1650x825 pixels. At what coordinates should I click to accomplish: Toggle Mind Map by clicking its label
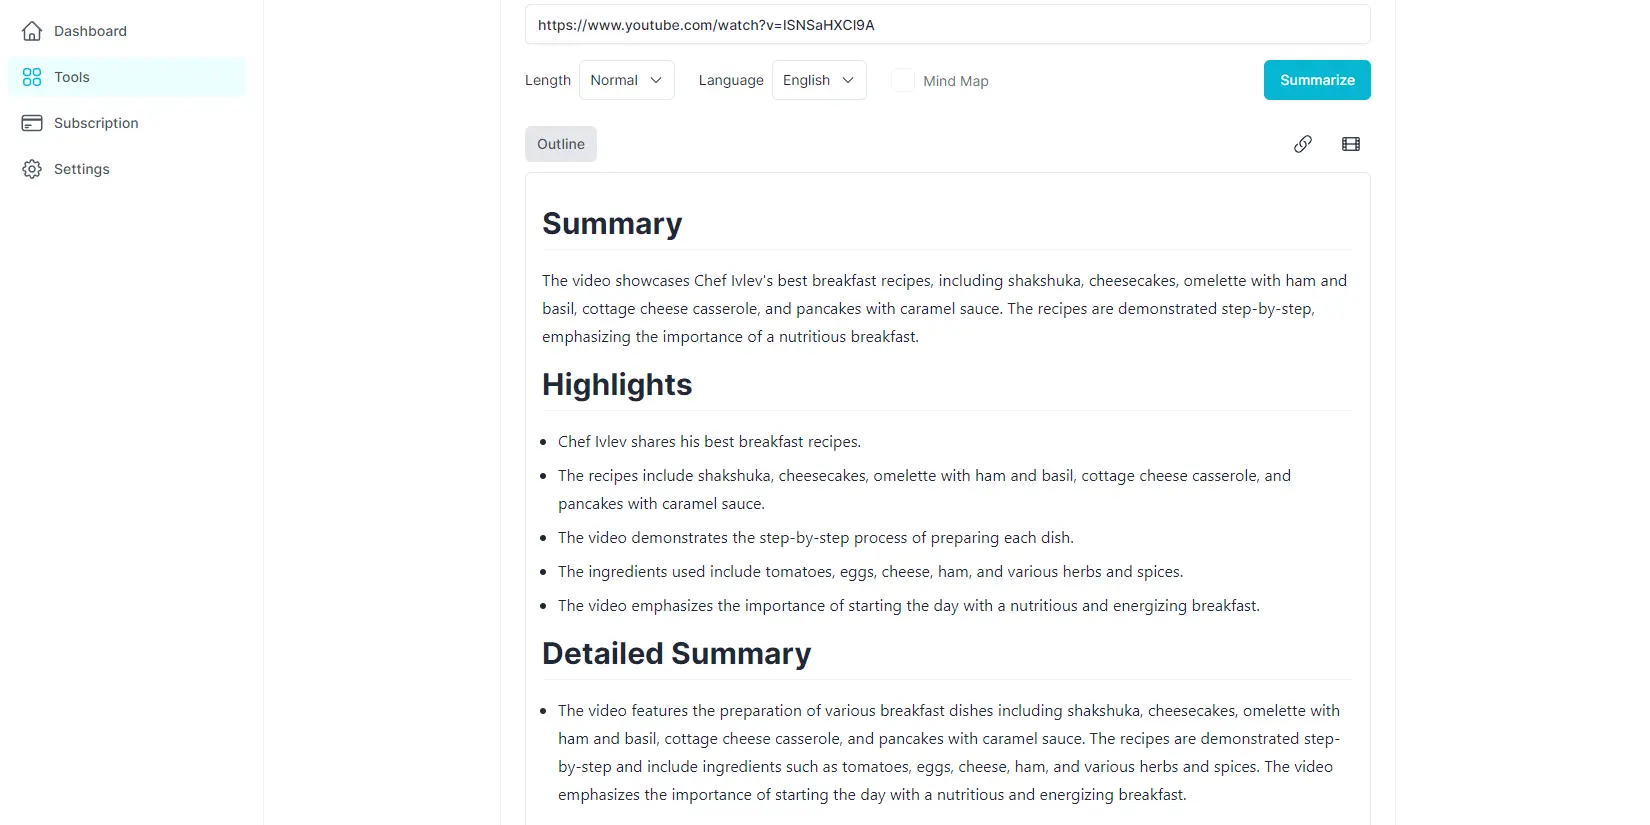point(956,81)
